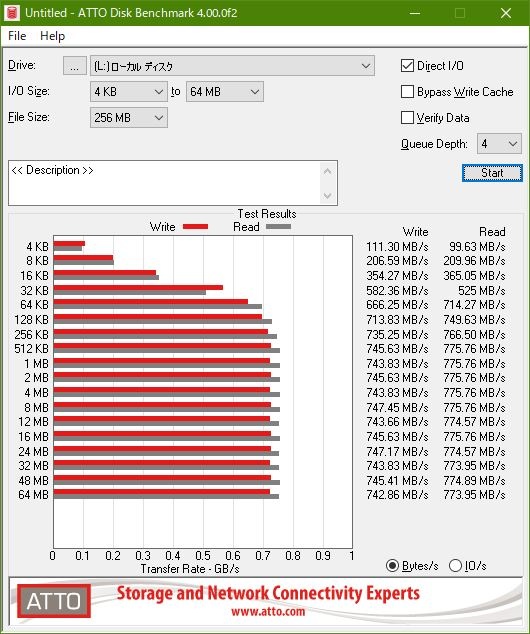This screenshot has width=530, height=634.
Task: Click the 64 MB row label in chart
Action: pyautogui.click(x=34, y=495)
